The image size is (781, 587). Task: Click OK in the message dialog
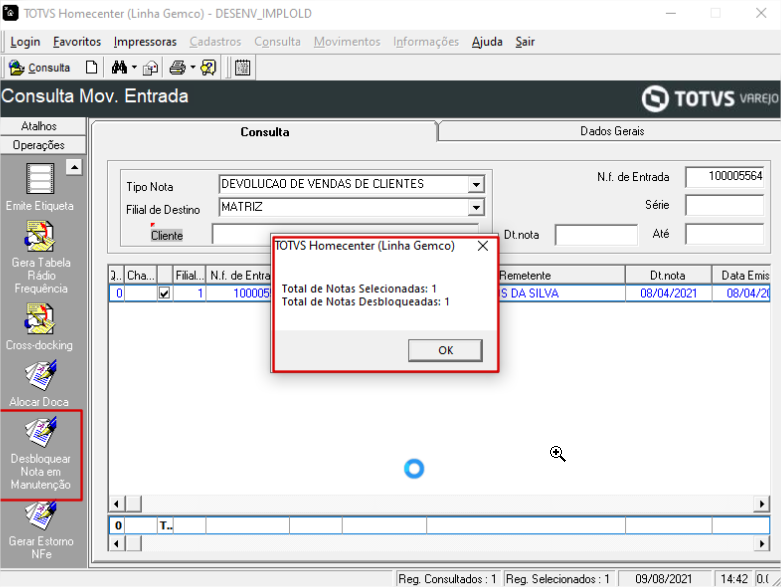pyautogui.click(x=445, y=350)
